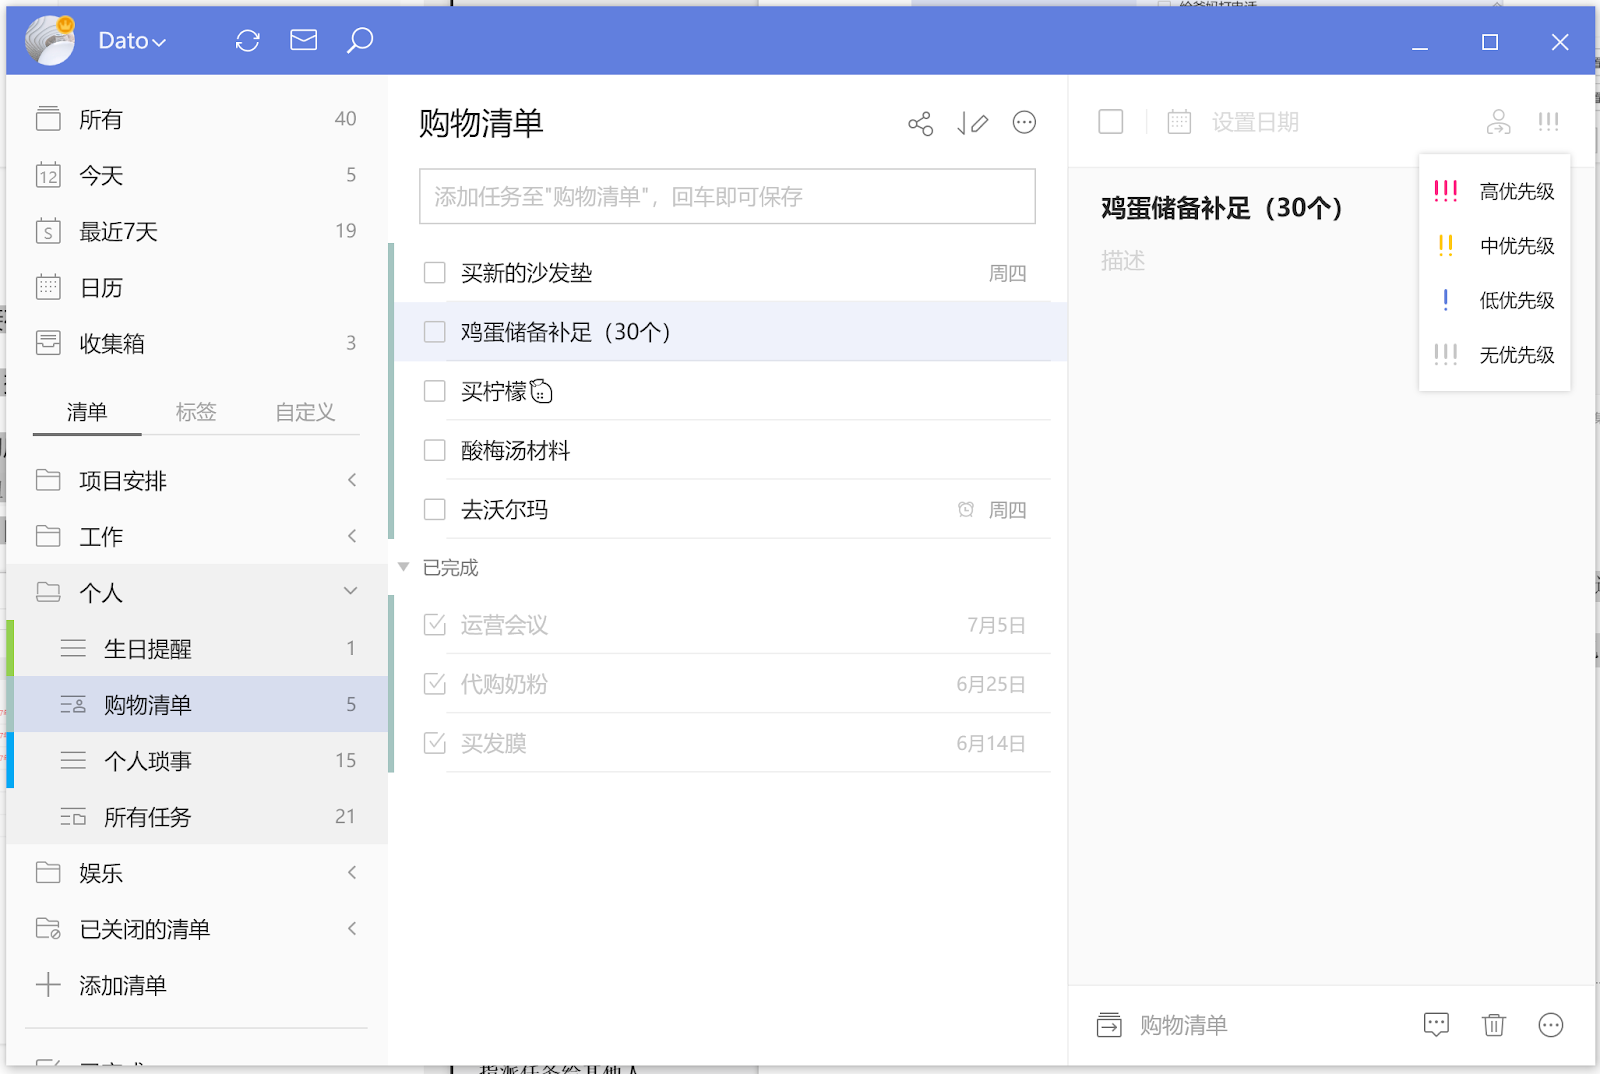
Task: Uncheck completed task 运营会议
Action: [x=434, y=625]
